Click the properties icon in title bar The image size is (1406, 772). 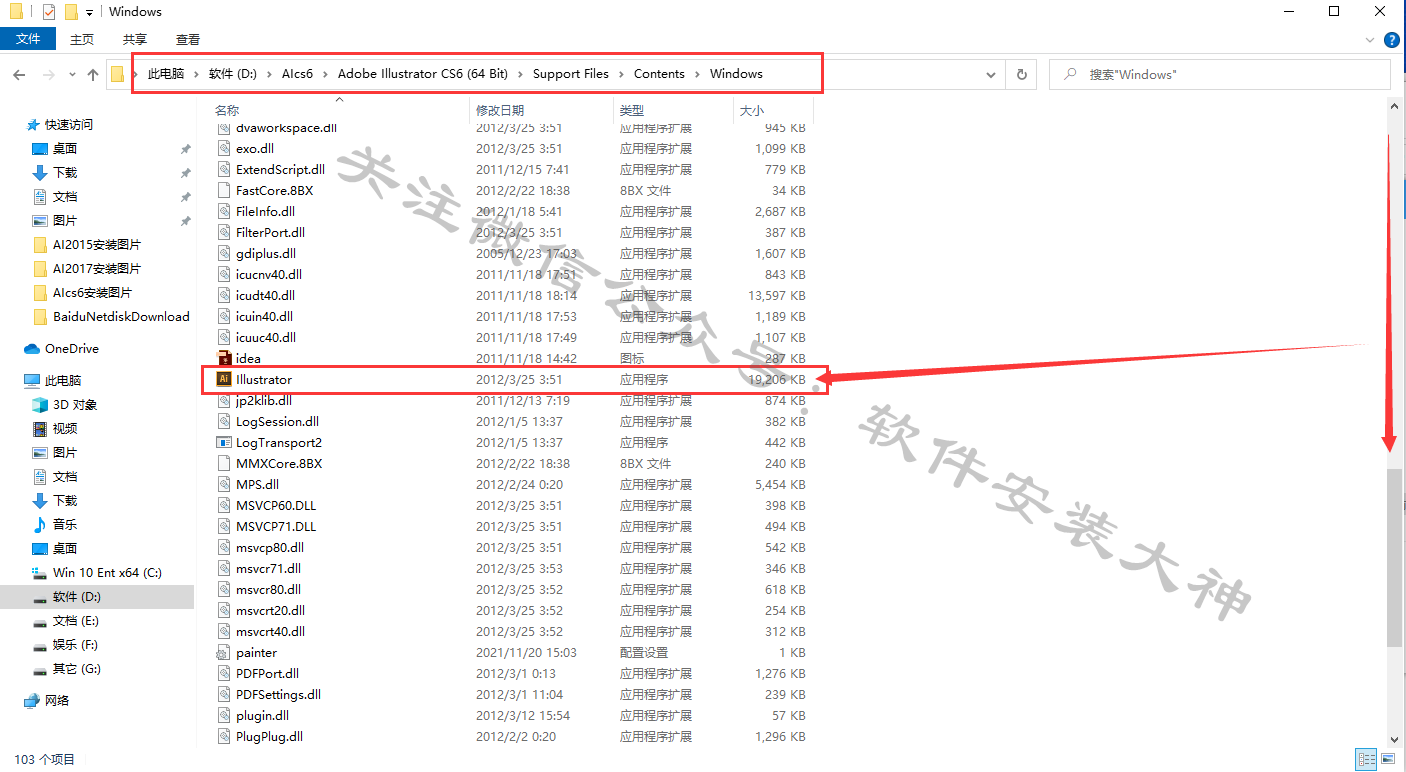tap(49, 12)
